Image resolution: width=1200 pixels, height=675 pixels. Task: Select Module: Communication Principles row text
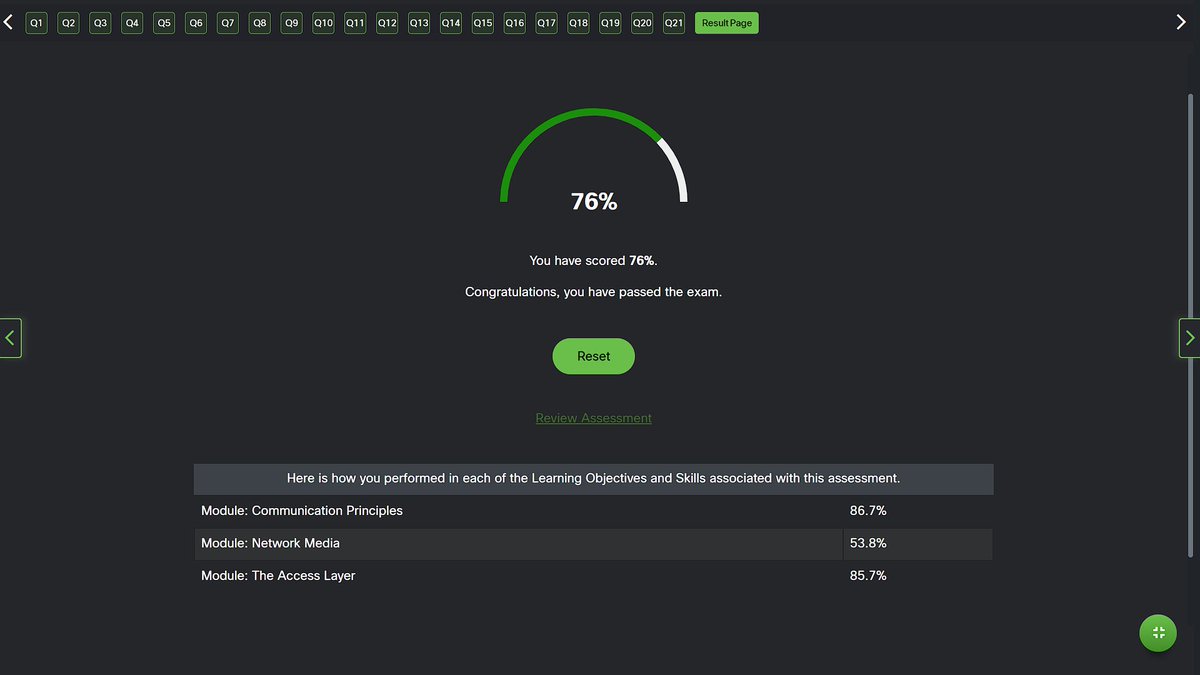(302, 510)
